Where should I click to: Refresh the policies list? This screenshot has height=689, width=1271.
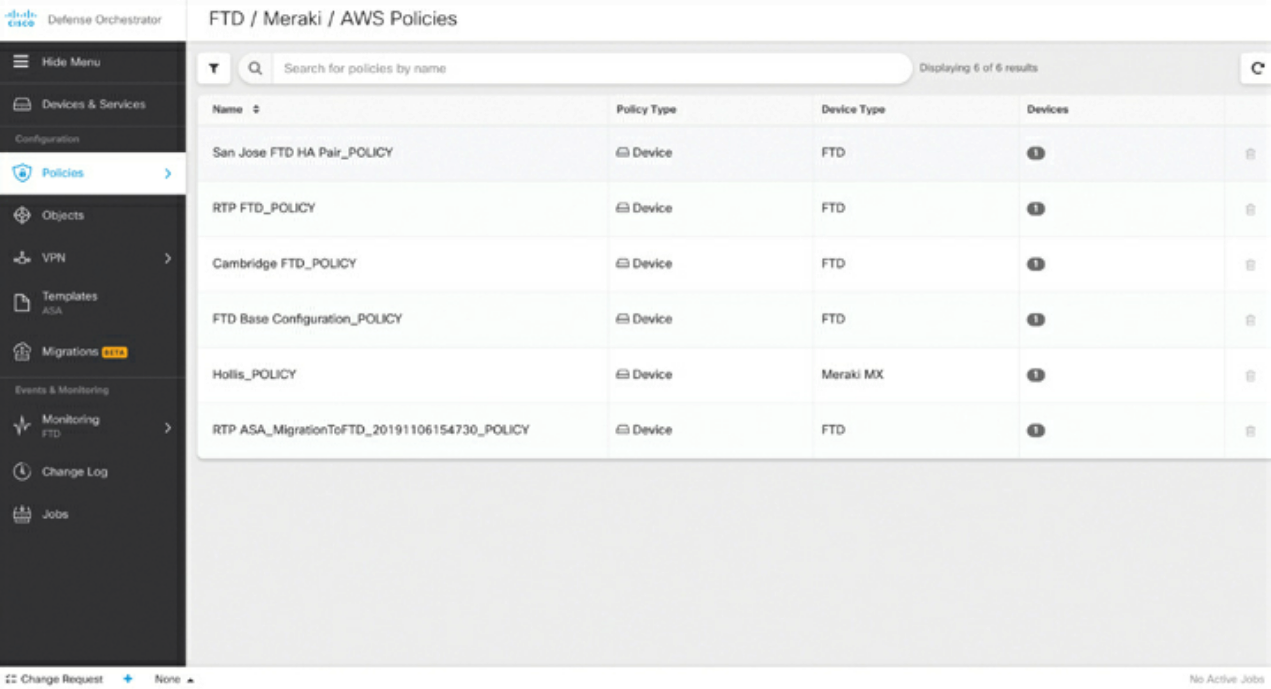[1256, 69]
